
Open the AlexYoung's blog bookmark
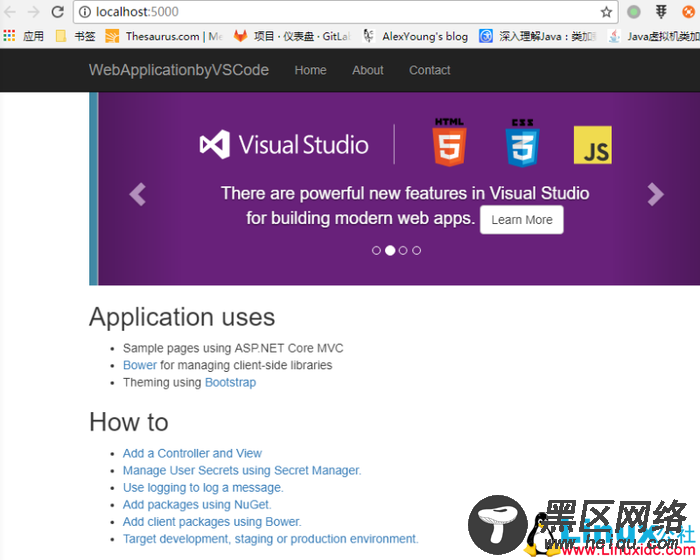tap(416, 36)
